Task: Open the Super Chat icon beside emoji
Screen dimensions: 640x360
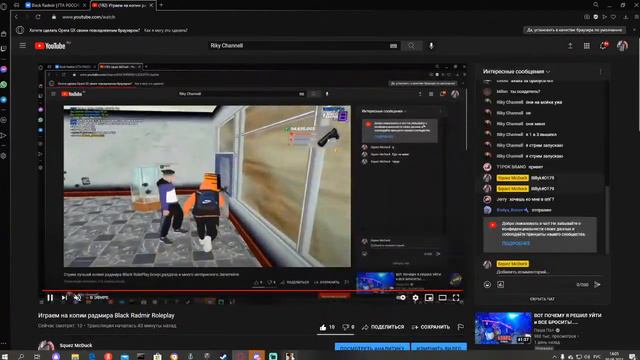Action: click(x=500, y=284)
